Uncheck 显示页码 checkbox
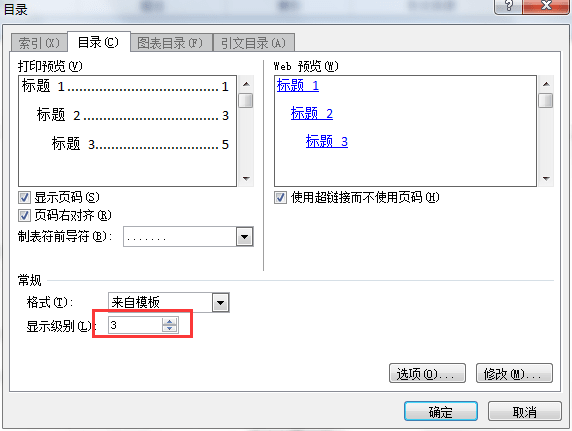572x431 pixels. [24, 198]
